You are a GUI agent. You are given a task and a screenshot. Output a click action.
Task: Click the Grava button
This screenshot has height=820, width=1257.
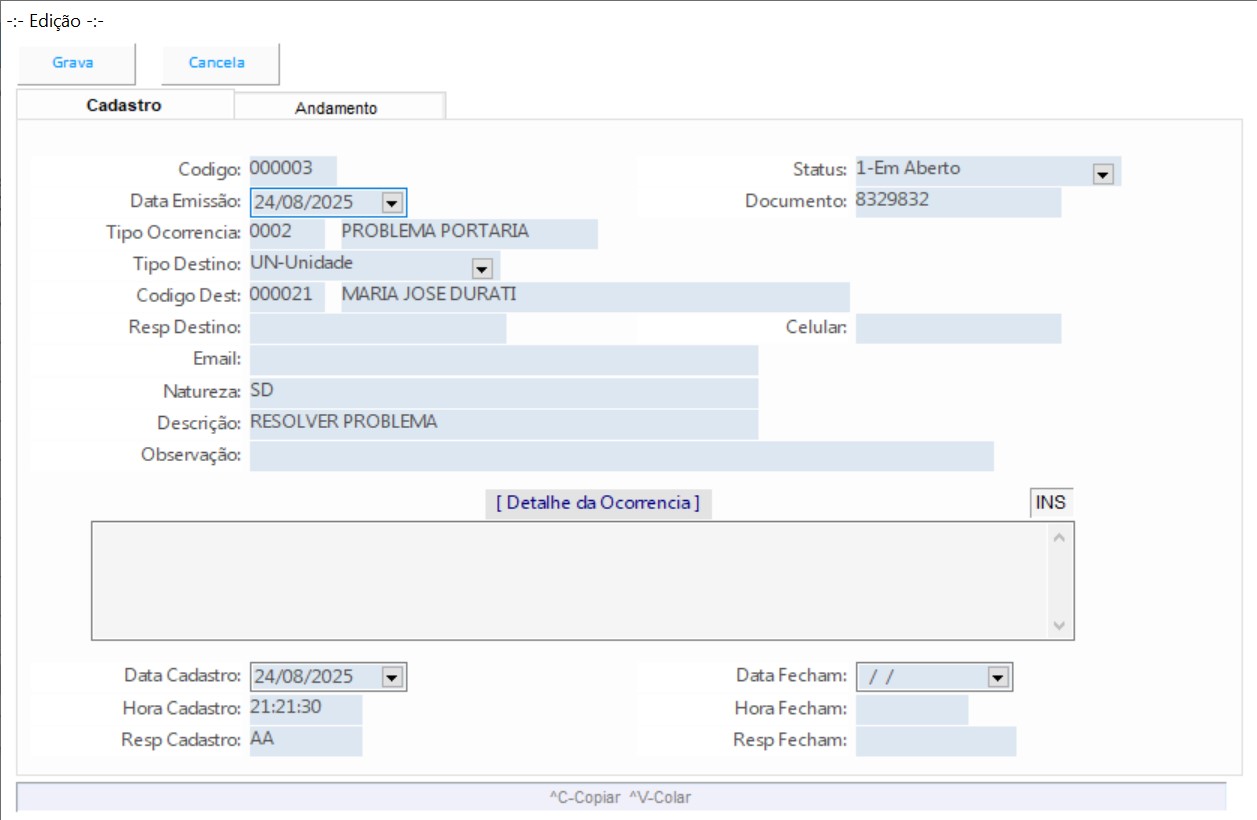[73, 63]
